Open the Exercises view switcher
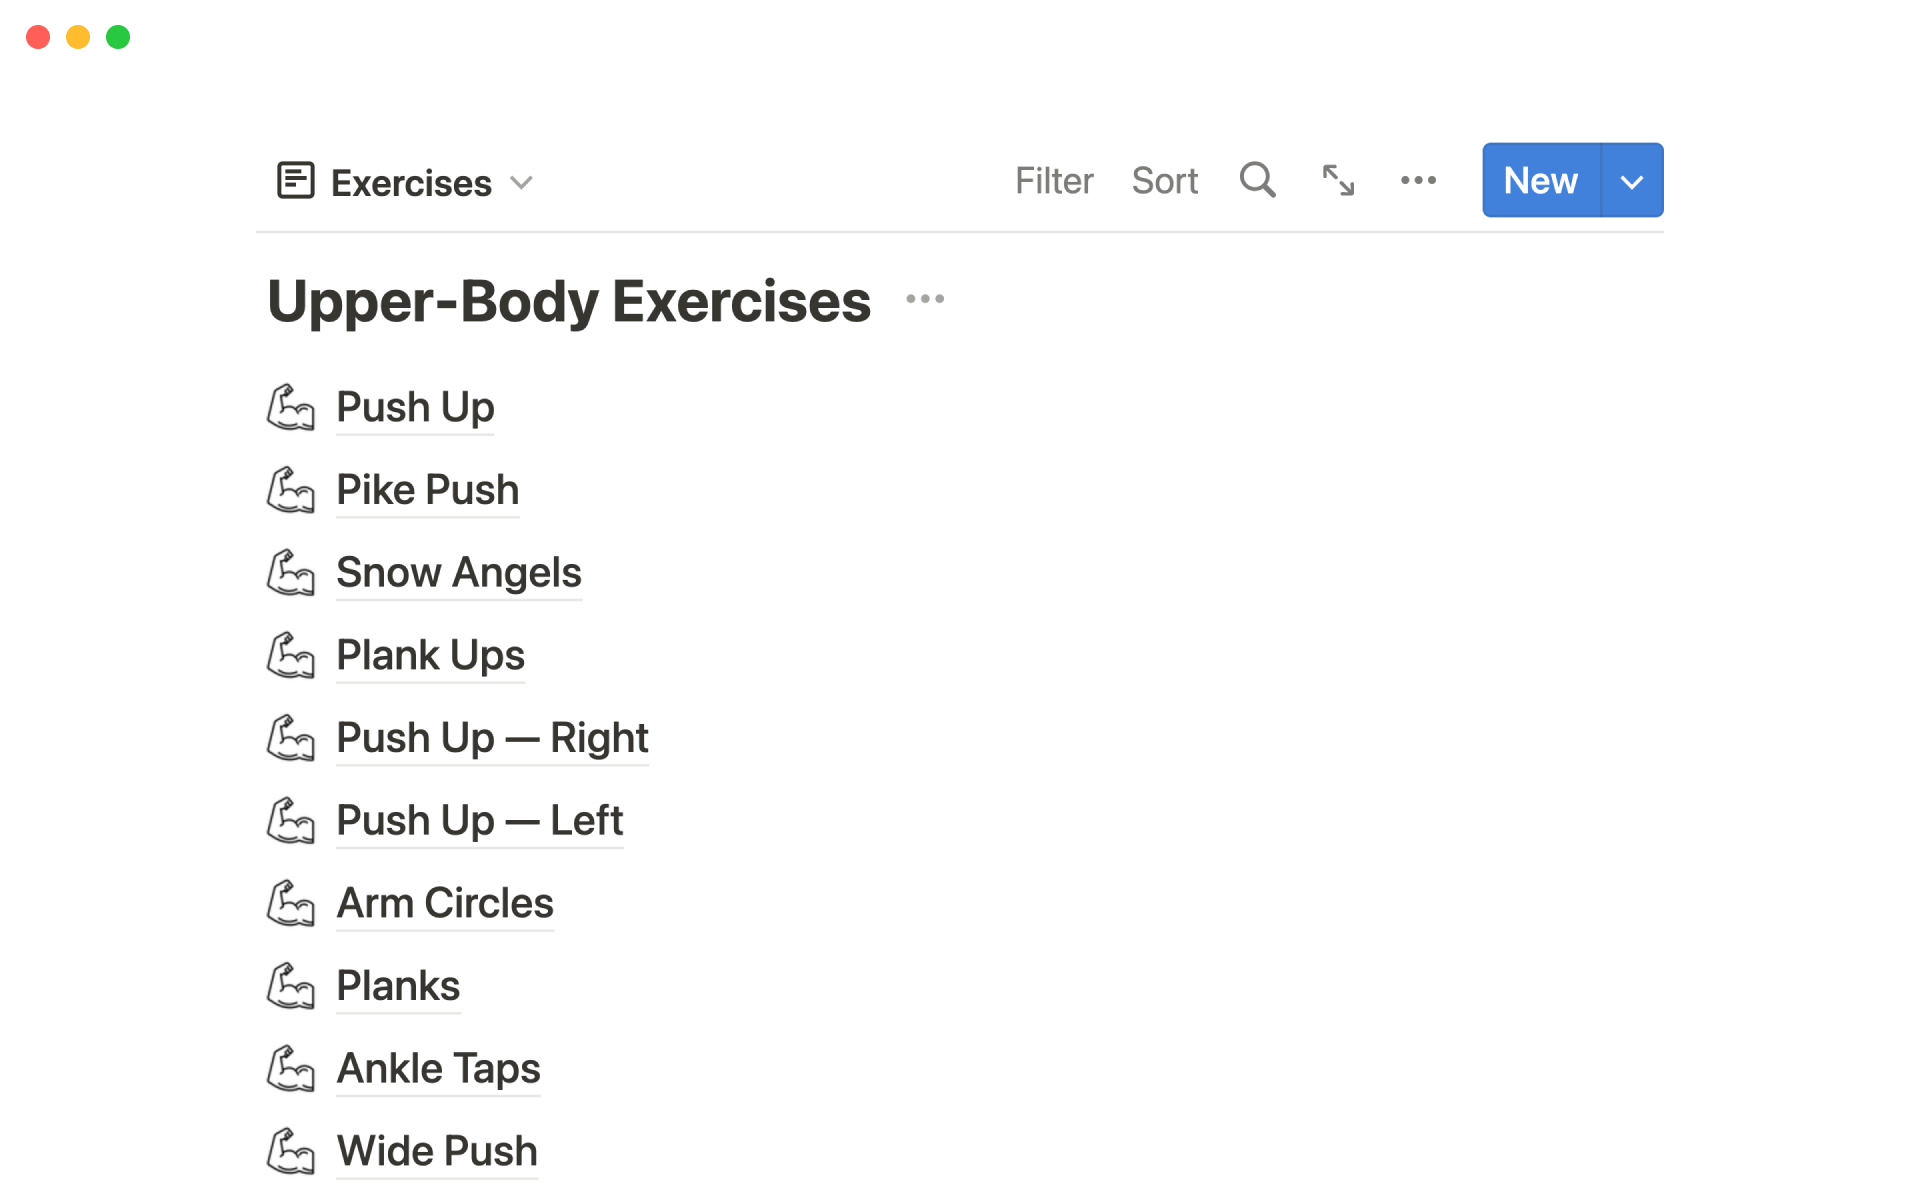 point(411,183)
